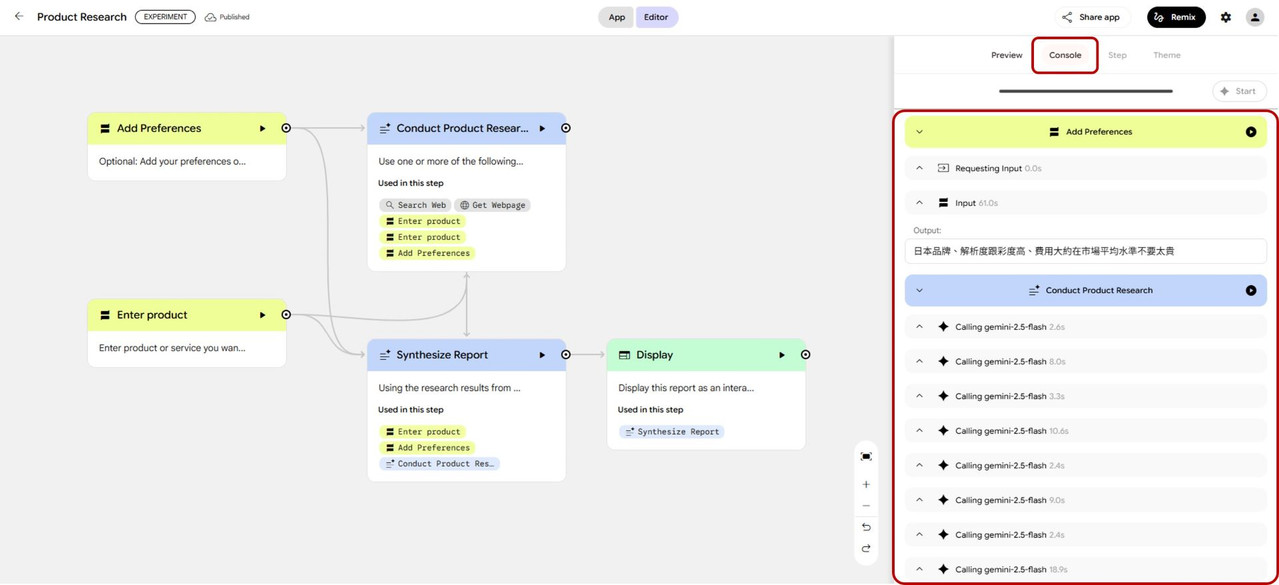
Task: Click the back arrow beside Product Research
Action: tap(18, 17)
